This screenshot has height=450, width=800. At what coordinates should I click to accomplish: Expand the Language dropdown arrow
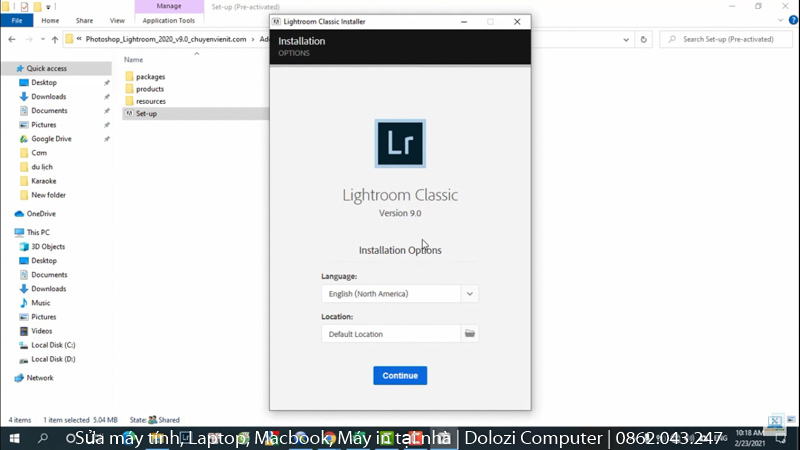pyautogui.click(x=469, y=294)
